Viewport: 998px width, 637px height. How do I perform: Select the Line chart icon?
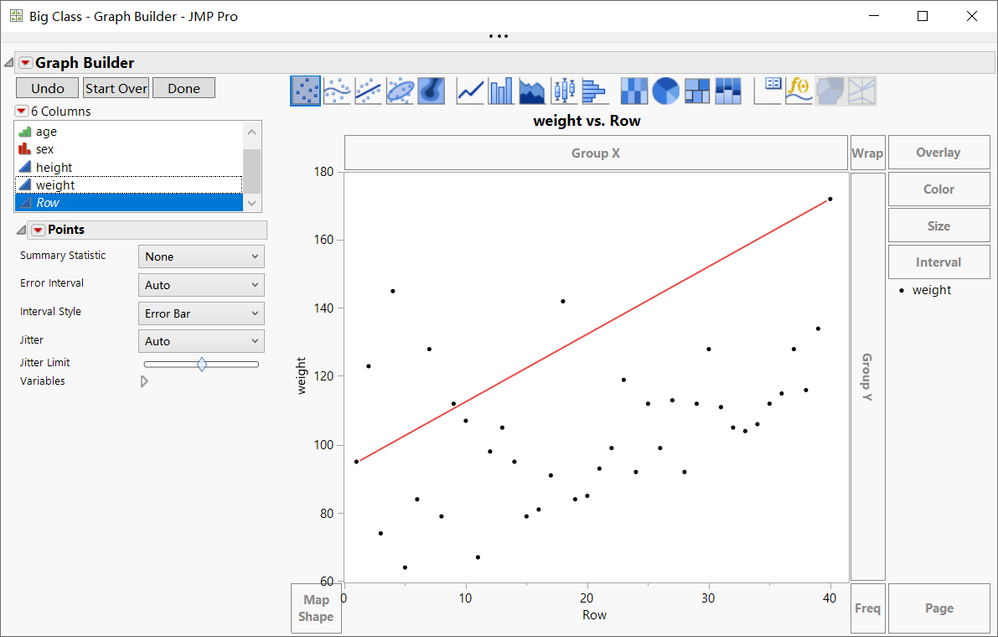click(x=470, y=90)
